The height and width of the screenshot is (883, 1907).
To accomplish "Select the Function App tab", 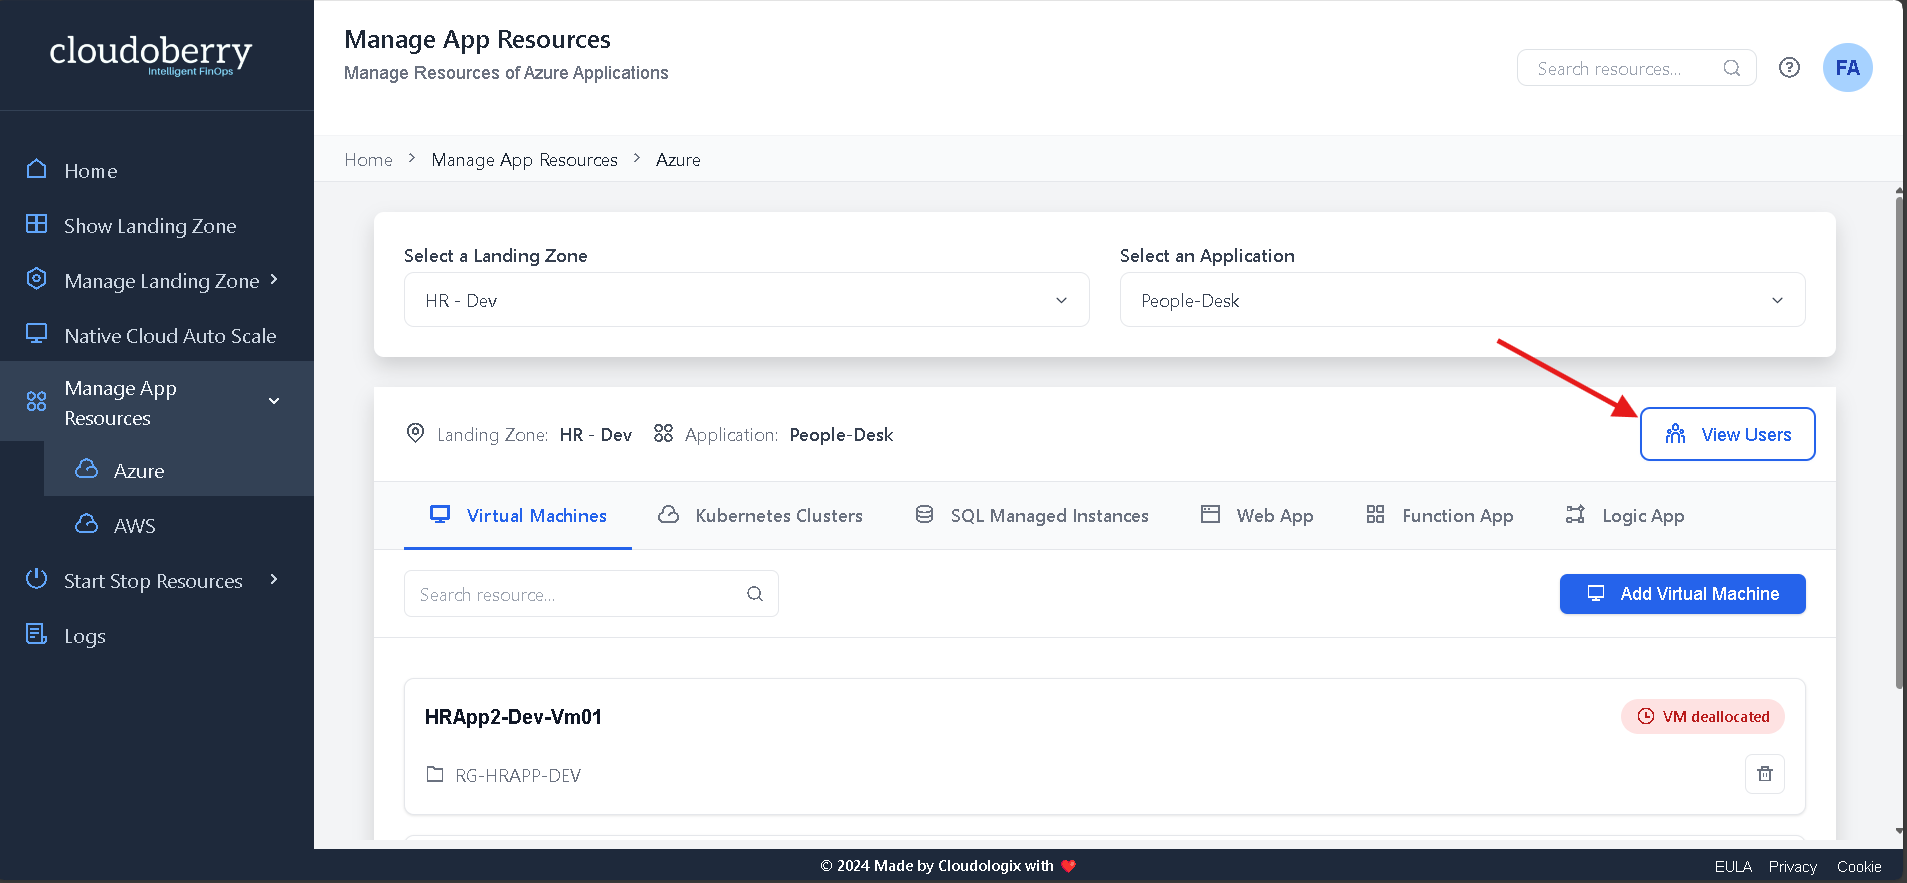I will point(1440,516).
